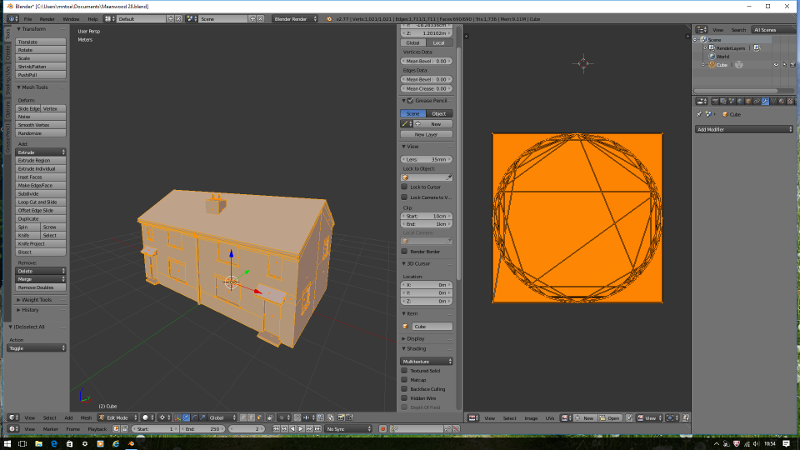Image resolution: width=800 pixels, height=450 pixels.
Task: Open the Window menu
Action: [x=71, y=19]
